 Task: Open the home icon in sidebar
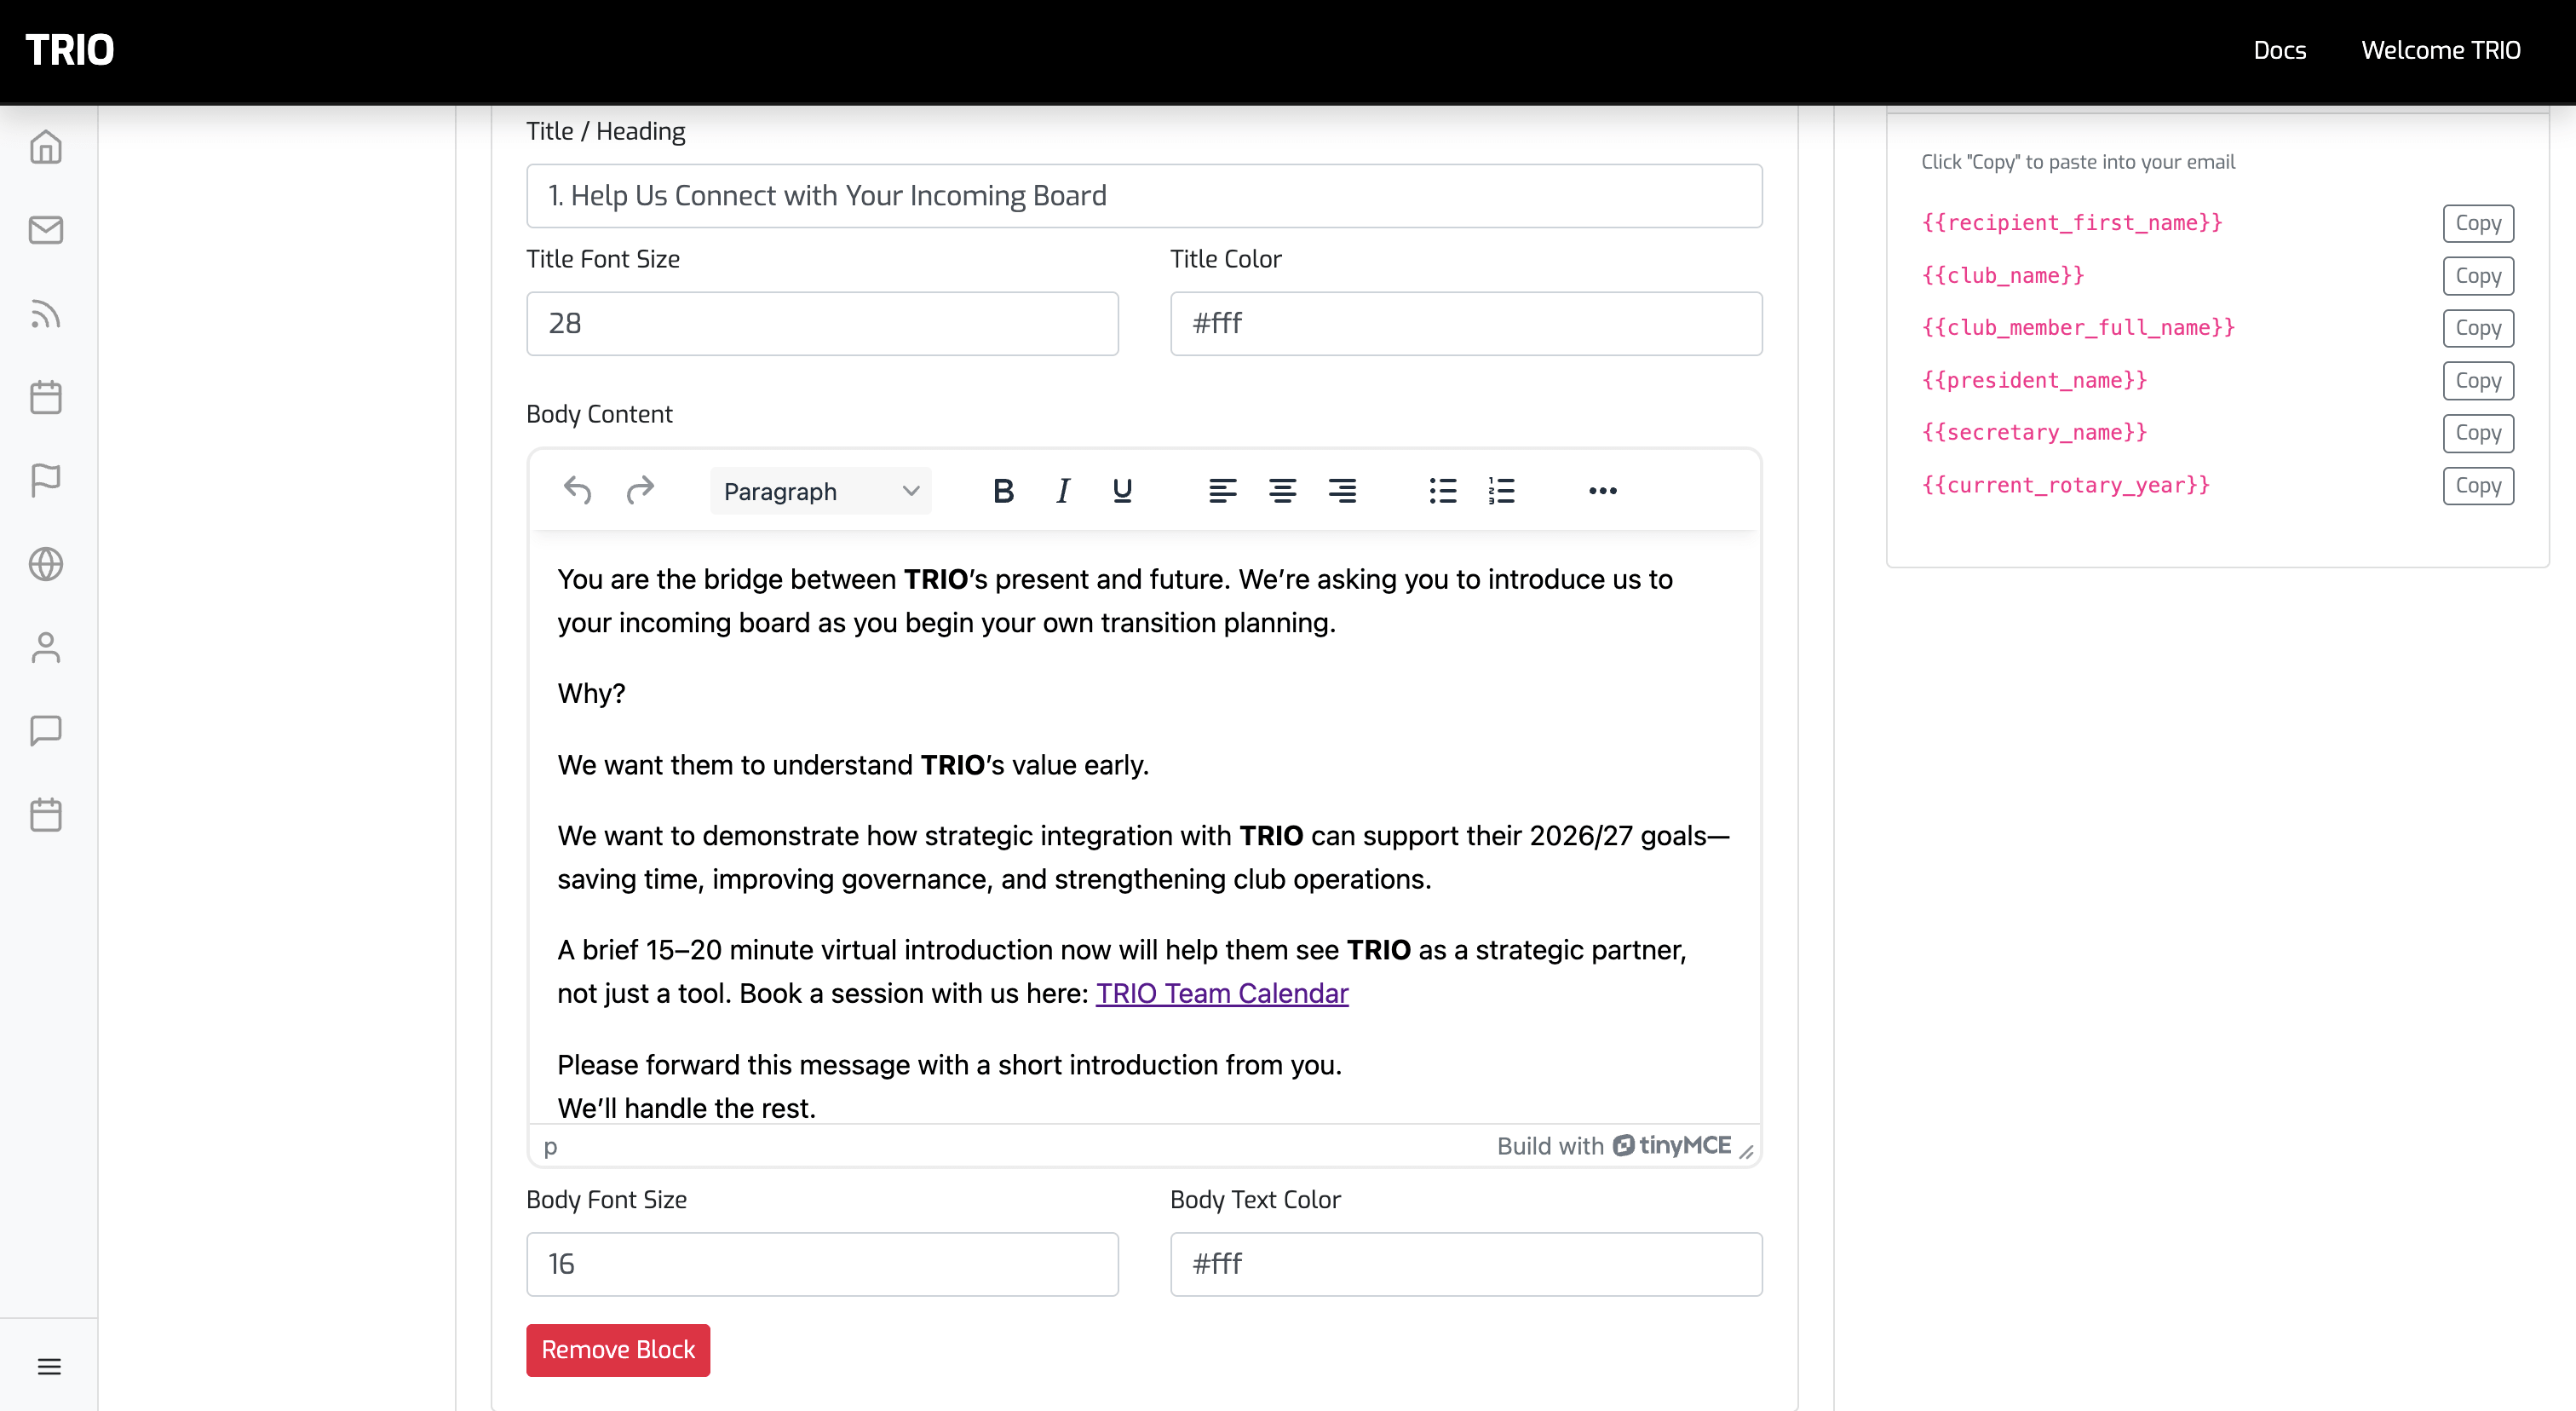(46, 147)
